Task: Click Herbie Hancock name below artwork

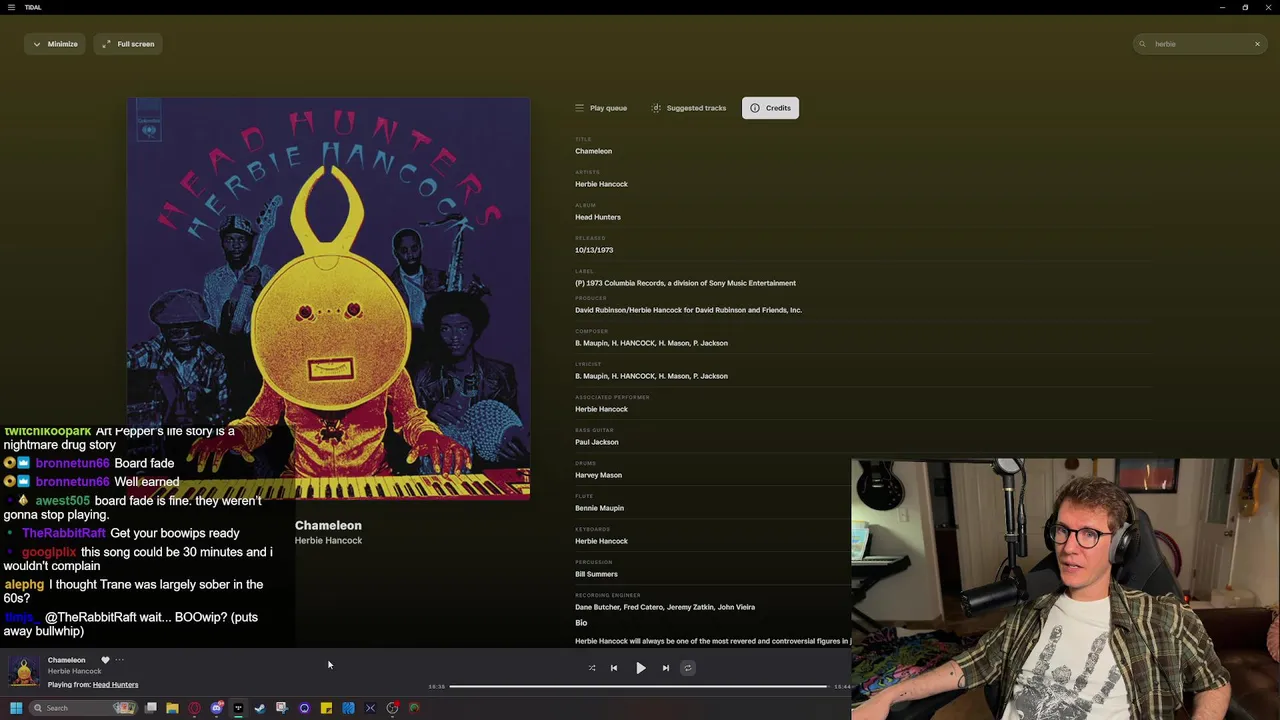Action: pyautogui.click(x=328, y=541)
